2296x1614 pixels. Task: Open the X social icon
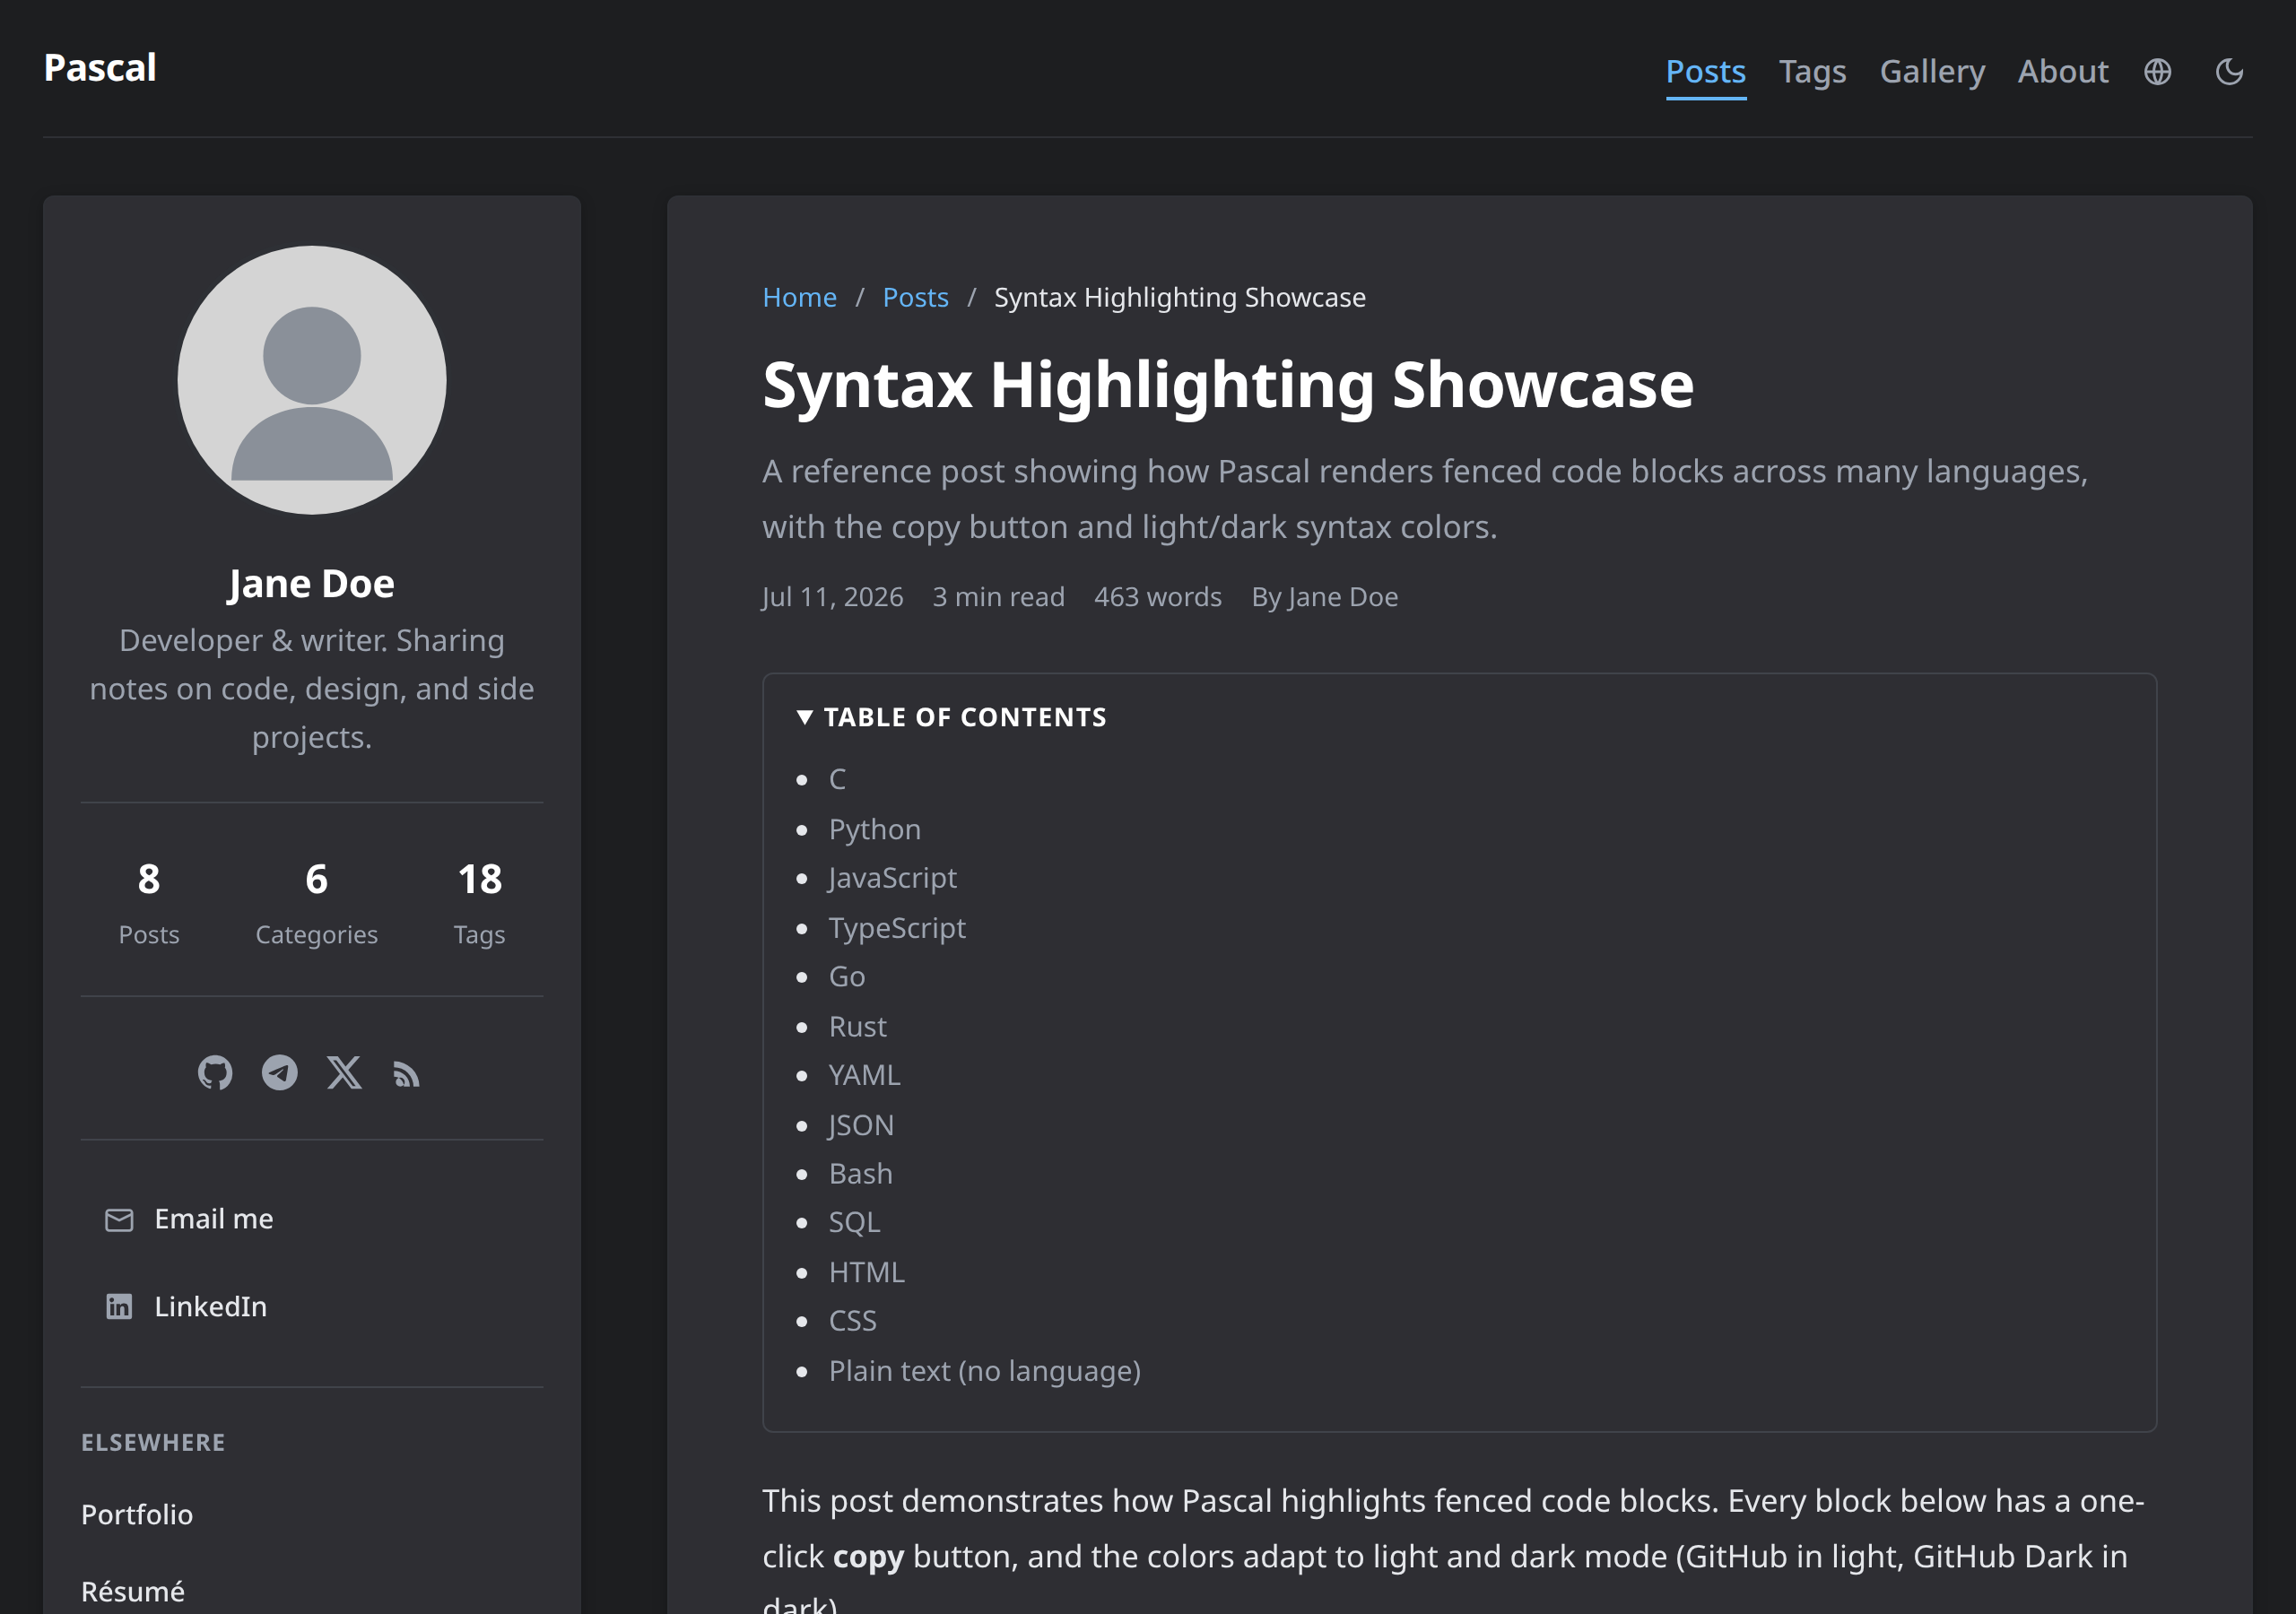click(x=344, y=1072)
